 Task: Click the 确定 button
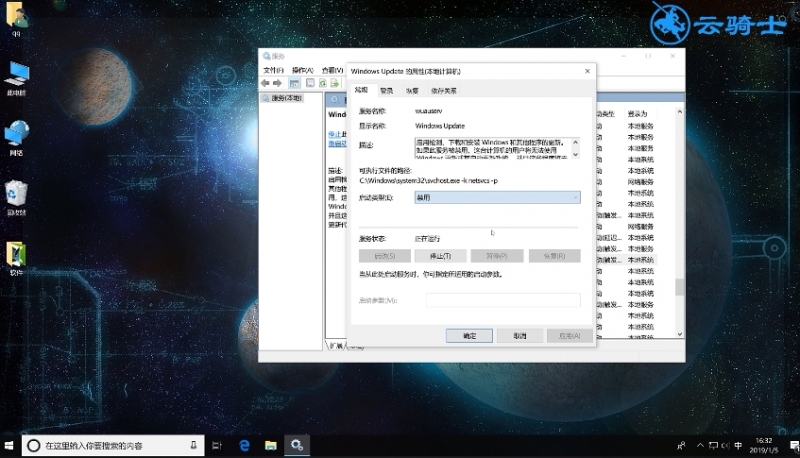tap(469, 336)
